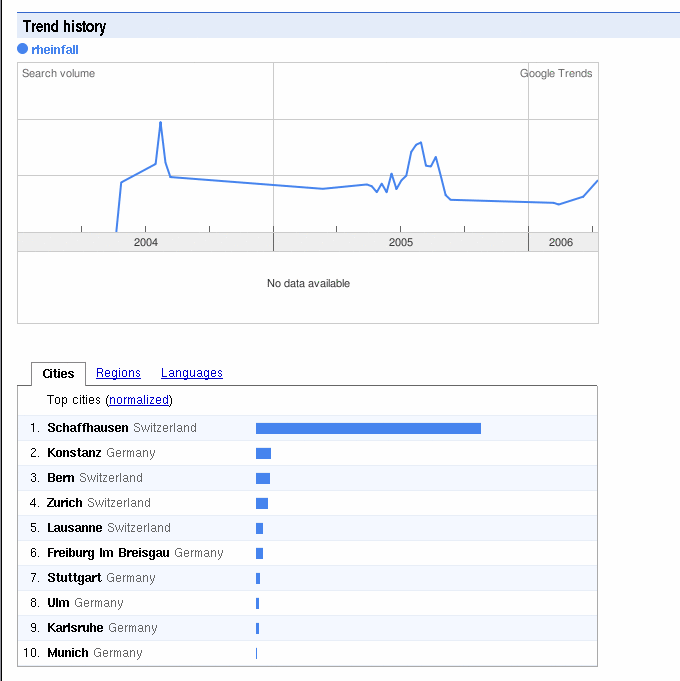This screenshot has width=680, height=681.
Task: Click Lausanne Switzerland in the list
Action: pyautogui.click(x=108, y=528)
